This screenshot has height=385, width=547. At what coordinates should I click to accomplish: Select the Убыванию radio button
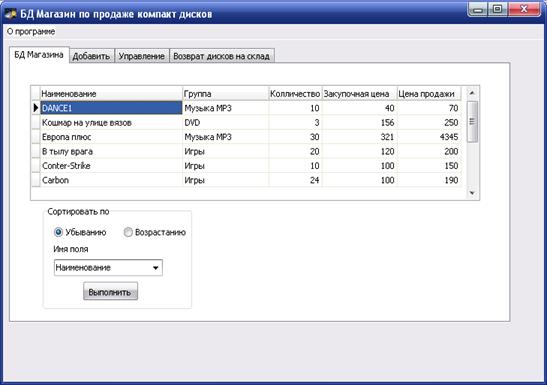point(58,232)
